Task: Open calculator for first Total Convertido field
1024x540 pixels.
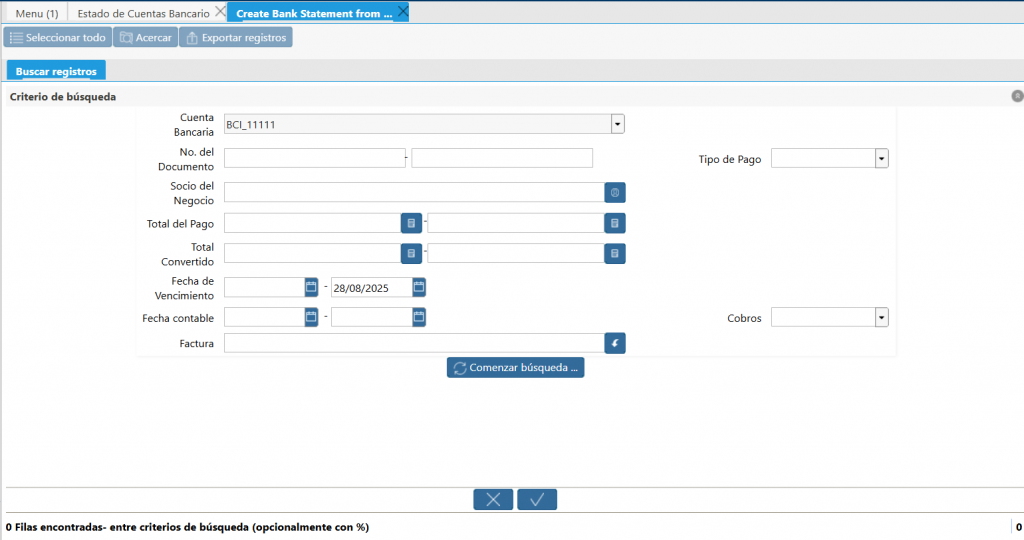Action: [x=411, y=254]
